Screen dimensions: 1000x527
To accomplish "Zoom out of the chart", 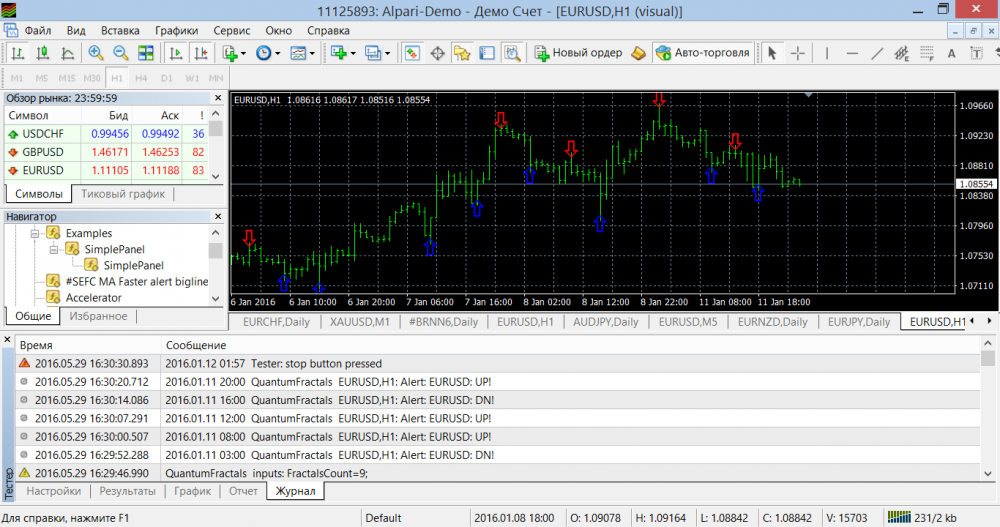I will (x=121, y=53).
